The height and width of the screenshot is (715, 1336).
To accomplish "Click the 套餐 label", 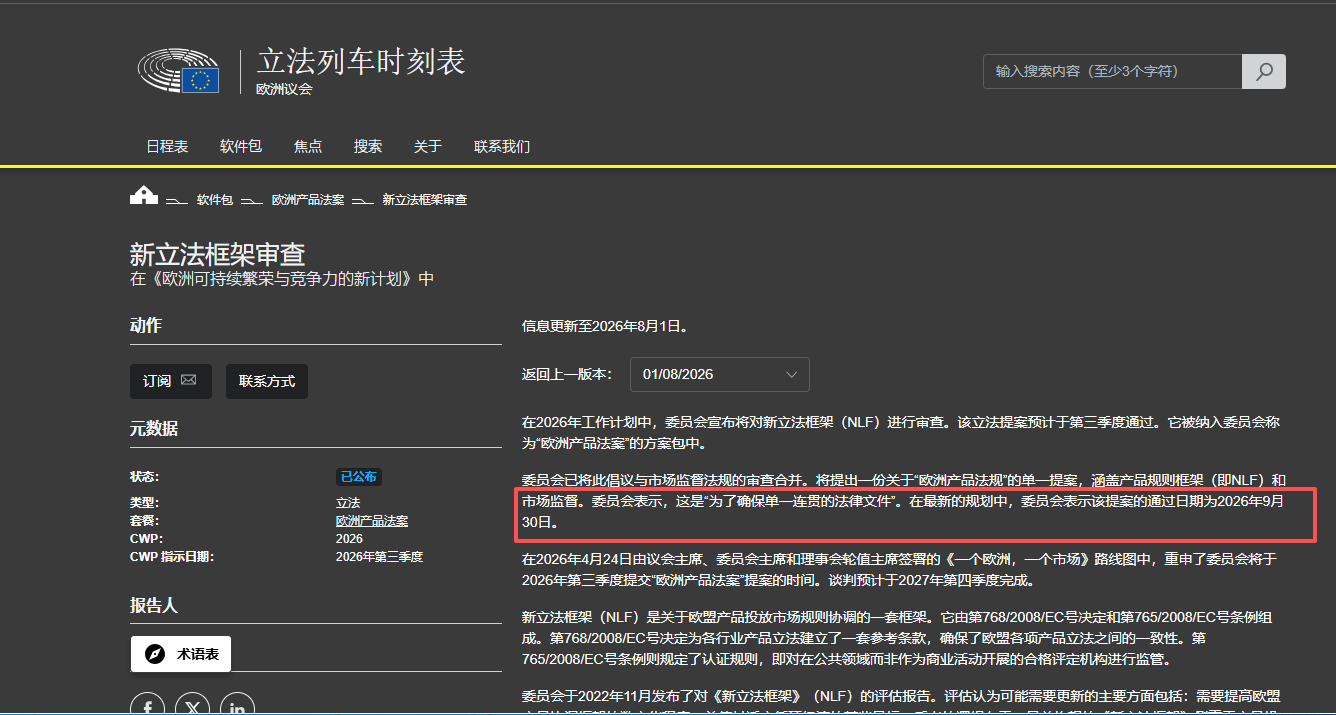I will (144, 521).
